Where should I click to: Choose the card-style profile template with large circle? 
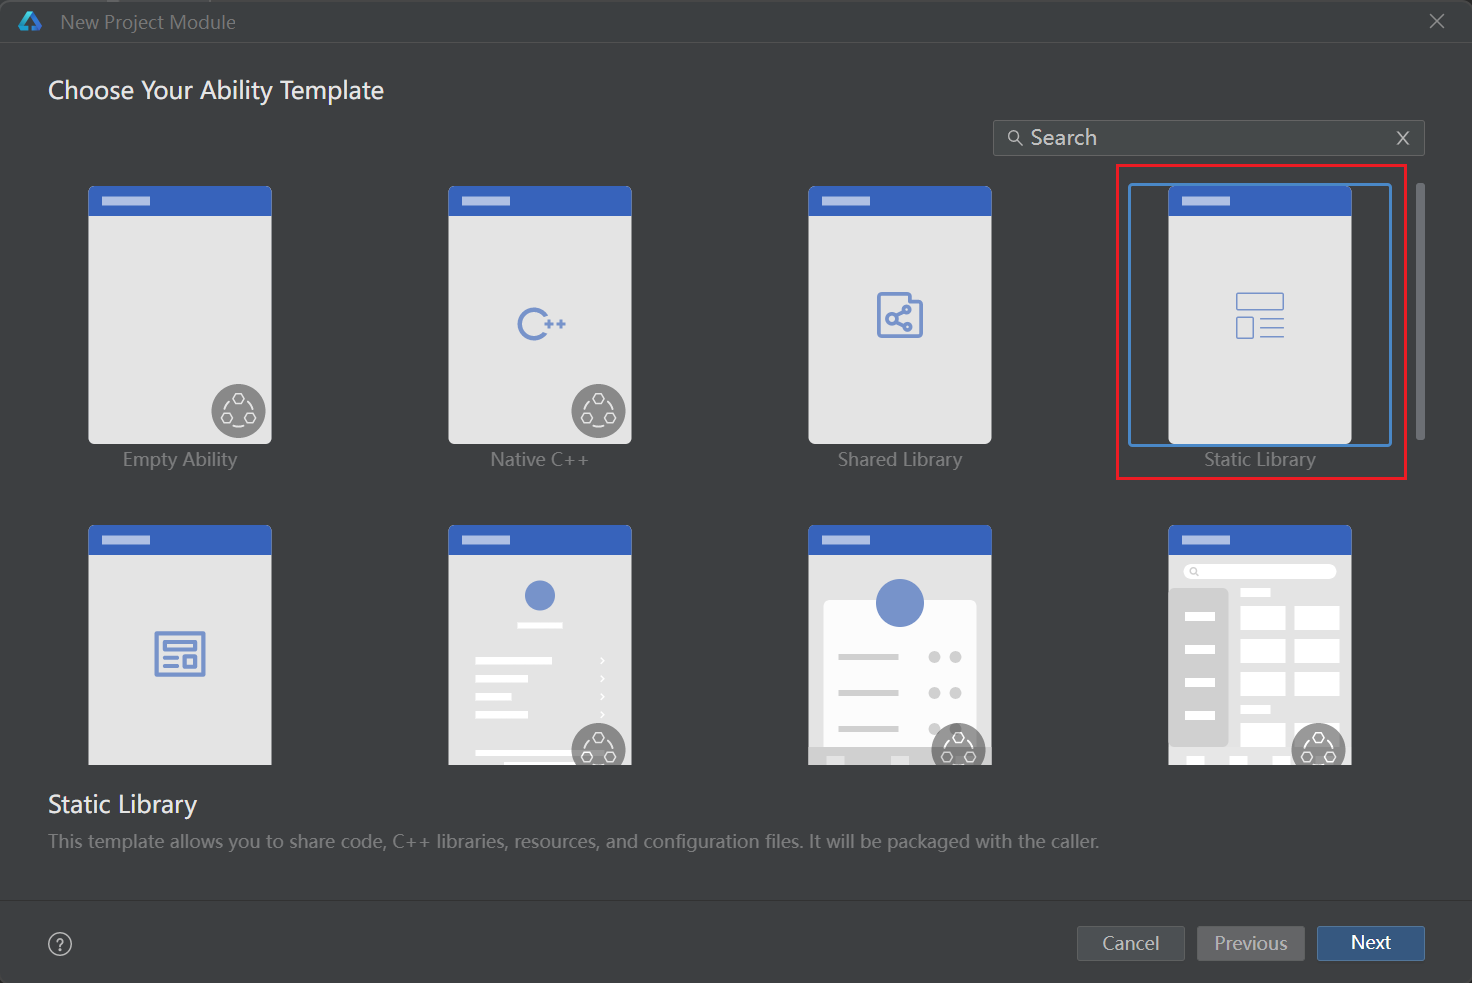coord(900,645)
